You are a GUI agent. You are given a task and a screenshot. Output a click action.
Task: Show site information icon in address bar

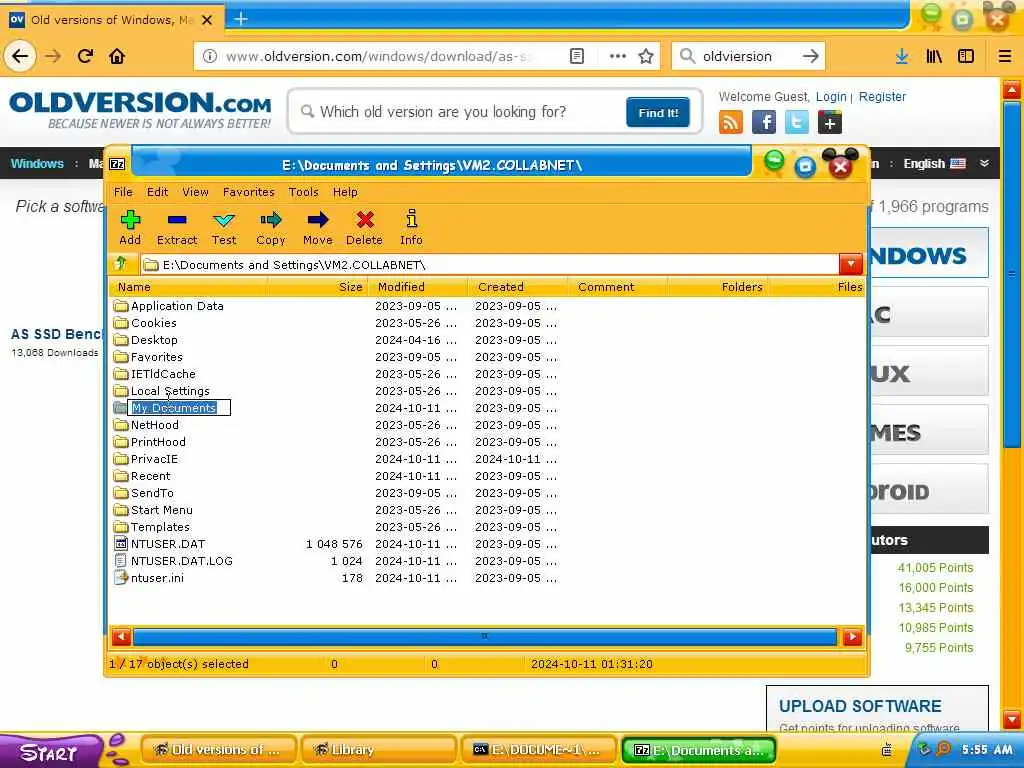pyautogui.click(x=210, y=56)
